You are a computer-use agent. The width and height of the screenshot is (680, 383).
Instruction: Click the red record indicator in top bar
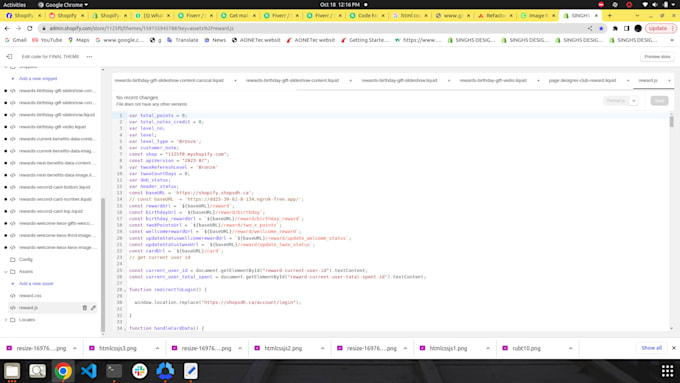coord(601,4)
